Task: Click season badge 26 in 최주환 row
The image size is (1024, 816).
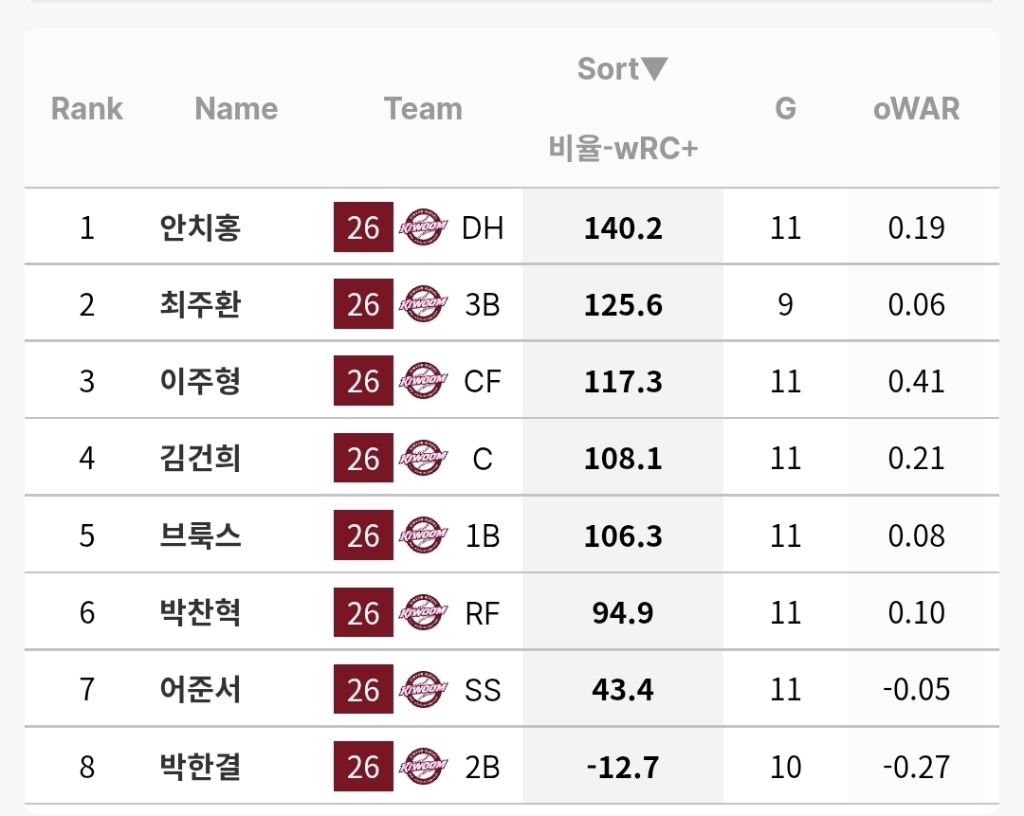Action: [363, 305]
